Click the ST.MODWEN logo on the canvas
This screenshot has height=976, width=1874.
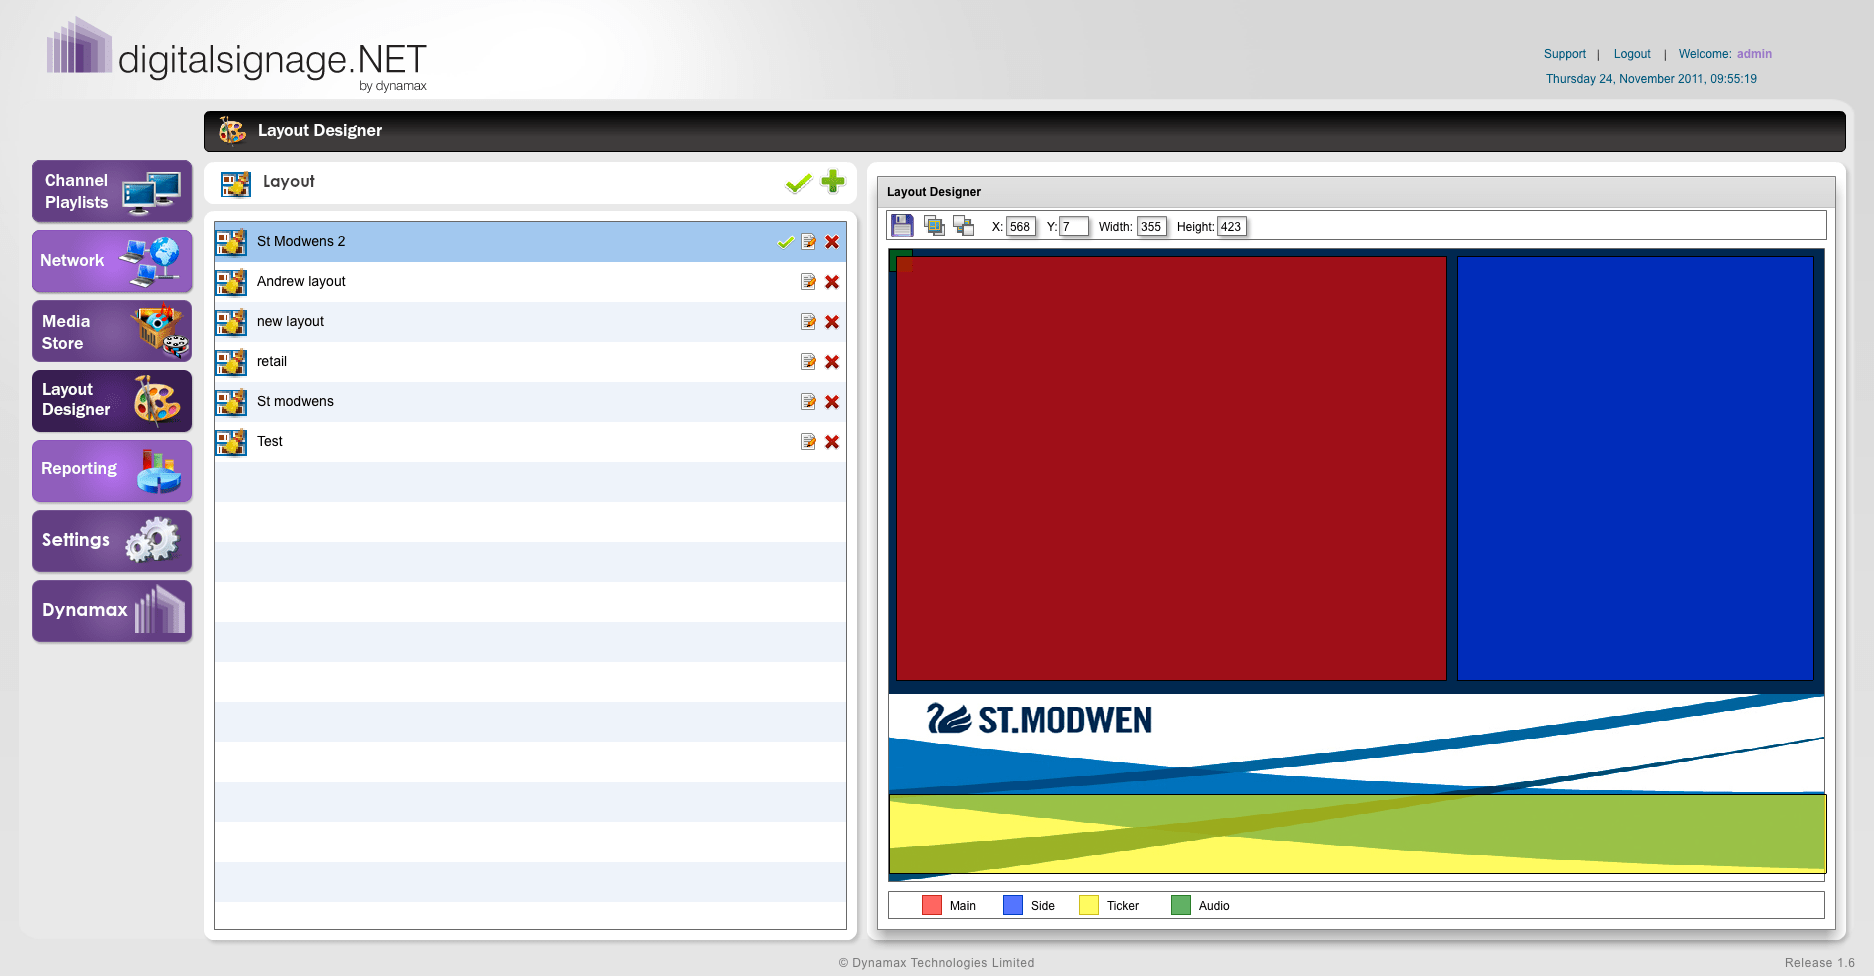click(1040, 719)
